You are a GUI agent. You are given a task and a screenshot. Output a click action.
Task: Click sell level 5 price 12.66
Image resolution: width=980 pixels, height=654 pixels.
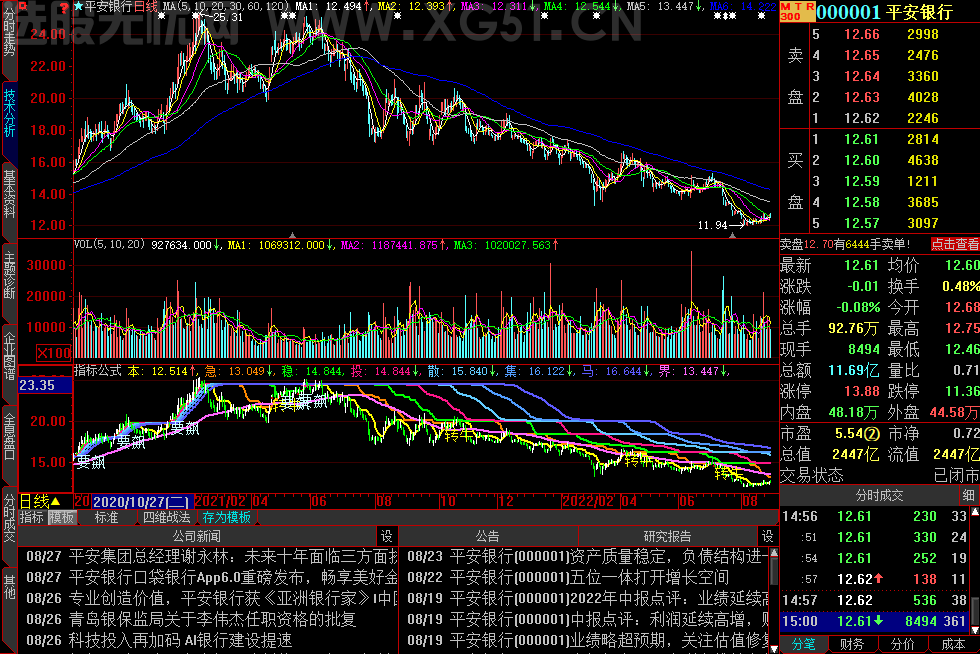pyautogui.click(x=862, y=34)
